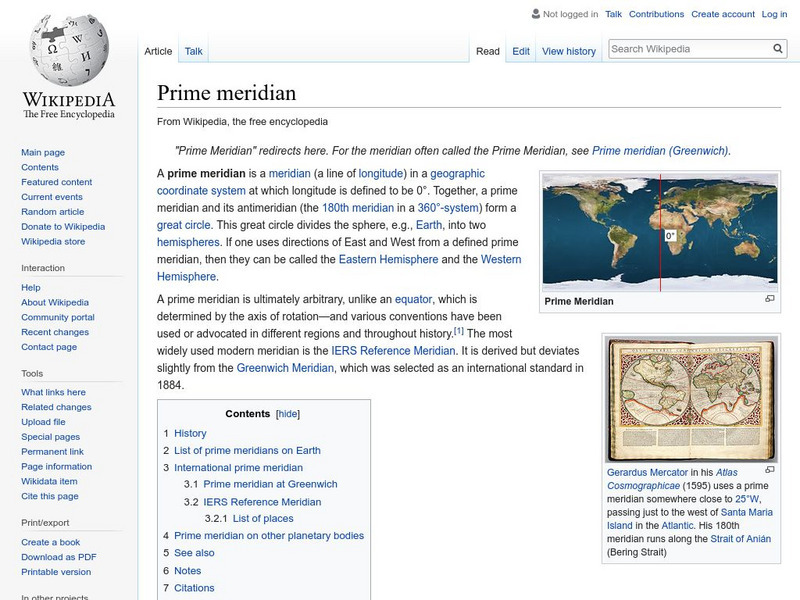Copy the Permanent link
Image resolution: width=800 pixels, height=600 pixels.
pyautogui.click(x=53, y=451)
